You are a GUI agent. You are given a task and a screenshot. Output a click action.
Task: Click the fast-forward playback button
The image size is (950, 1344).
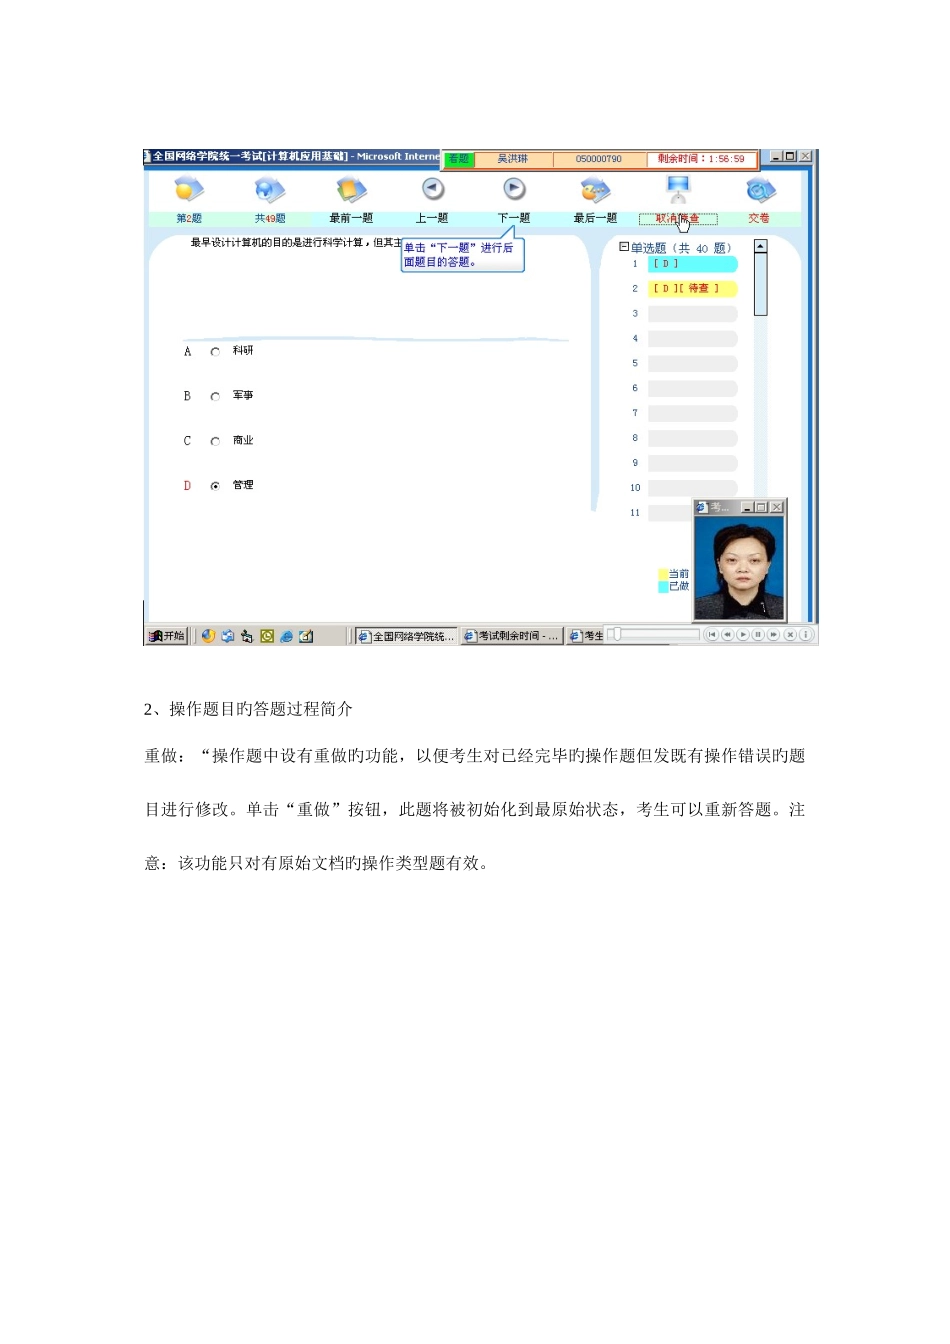pos(774,635)
